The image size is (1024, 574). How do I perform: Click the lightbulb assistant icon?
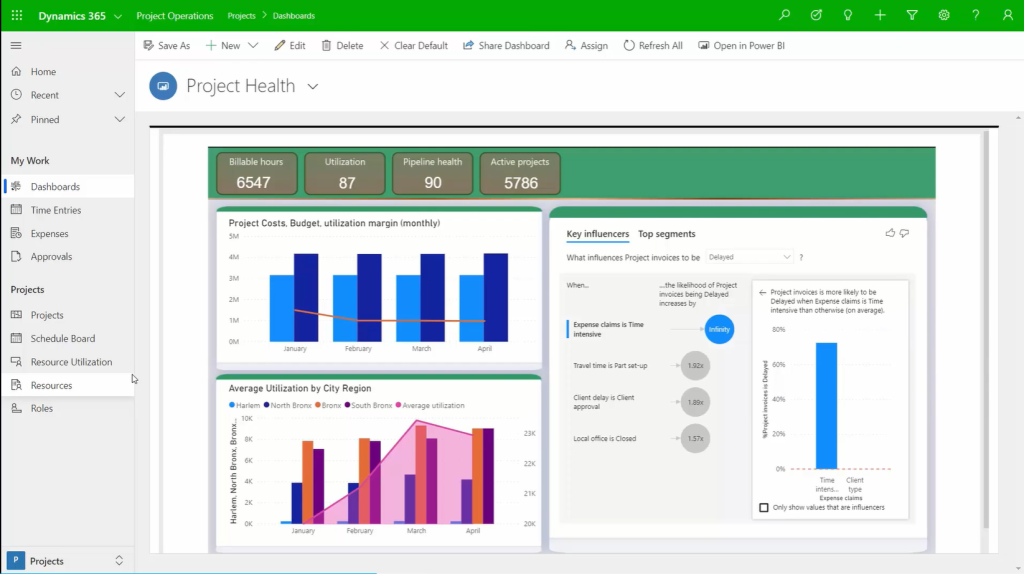848,16
